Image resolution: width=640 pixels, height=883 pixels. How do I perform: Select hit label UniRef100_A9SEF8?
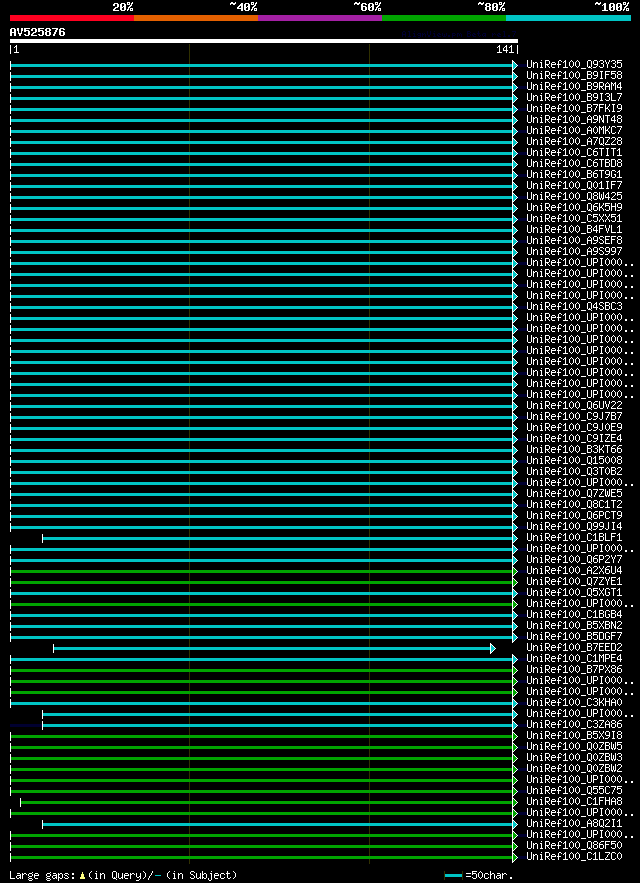click(574, 240)
